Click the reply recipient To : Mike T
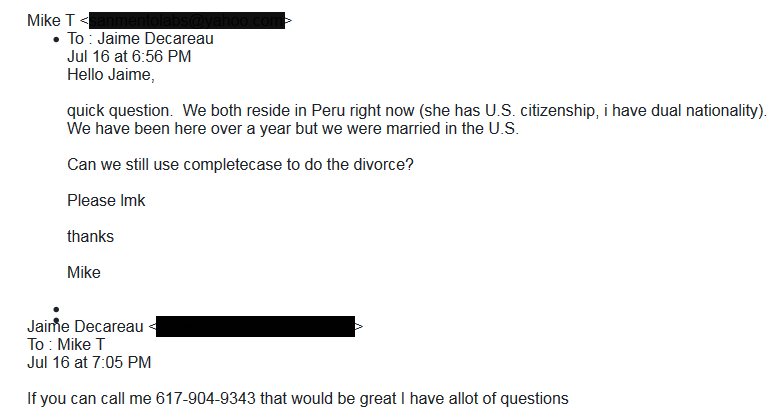This screenshot has height=419, width=779. point(66,344)
